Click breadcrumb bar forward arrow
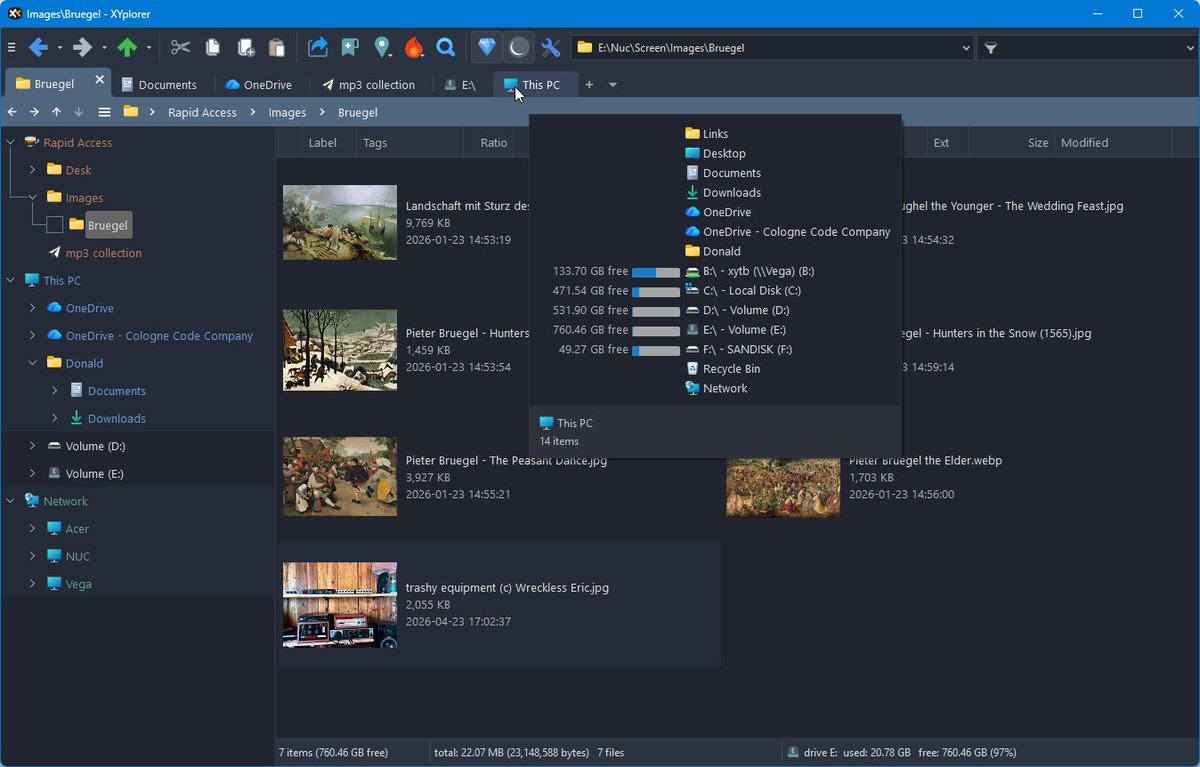The width and height of the screenshot is (1200, 767). (x=34, y=112)
